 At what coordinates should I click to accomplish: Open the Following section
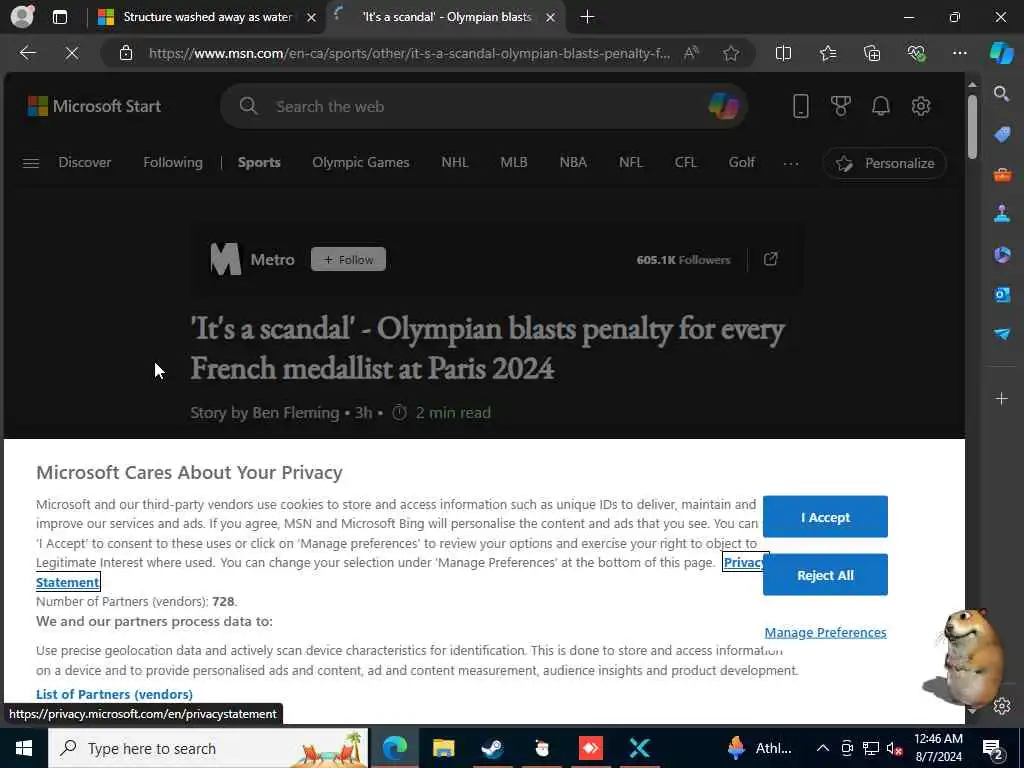(x=173, y=162)
